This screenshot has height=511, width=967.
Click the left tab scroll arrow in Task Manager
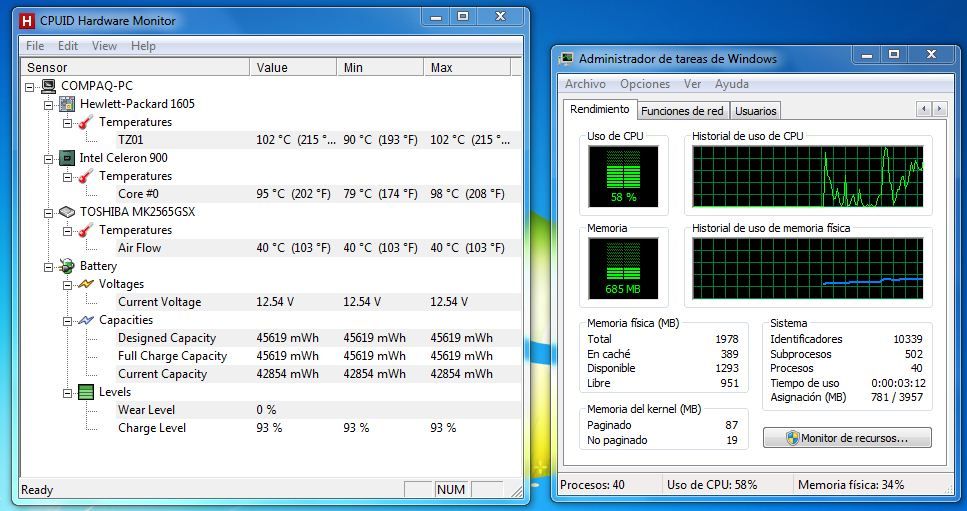[x=924, y=110]
